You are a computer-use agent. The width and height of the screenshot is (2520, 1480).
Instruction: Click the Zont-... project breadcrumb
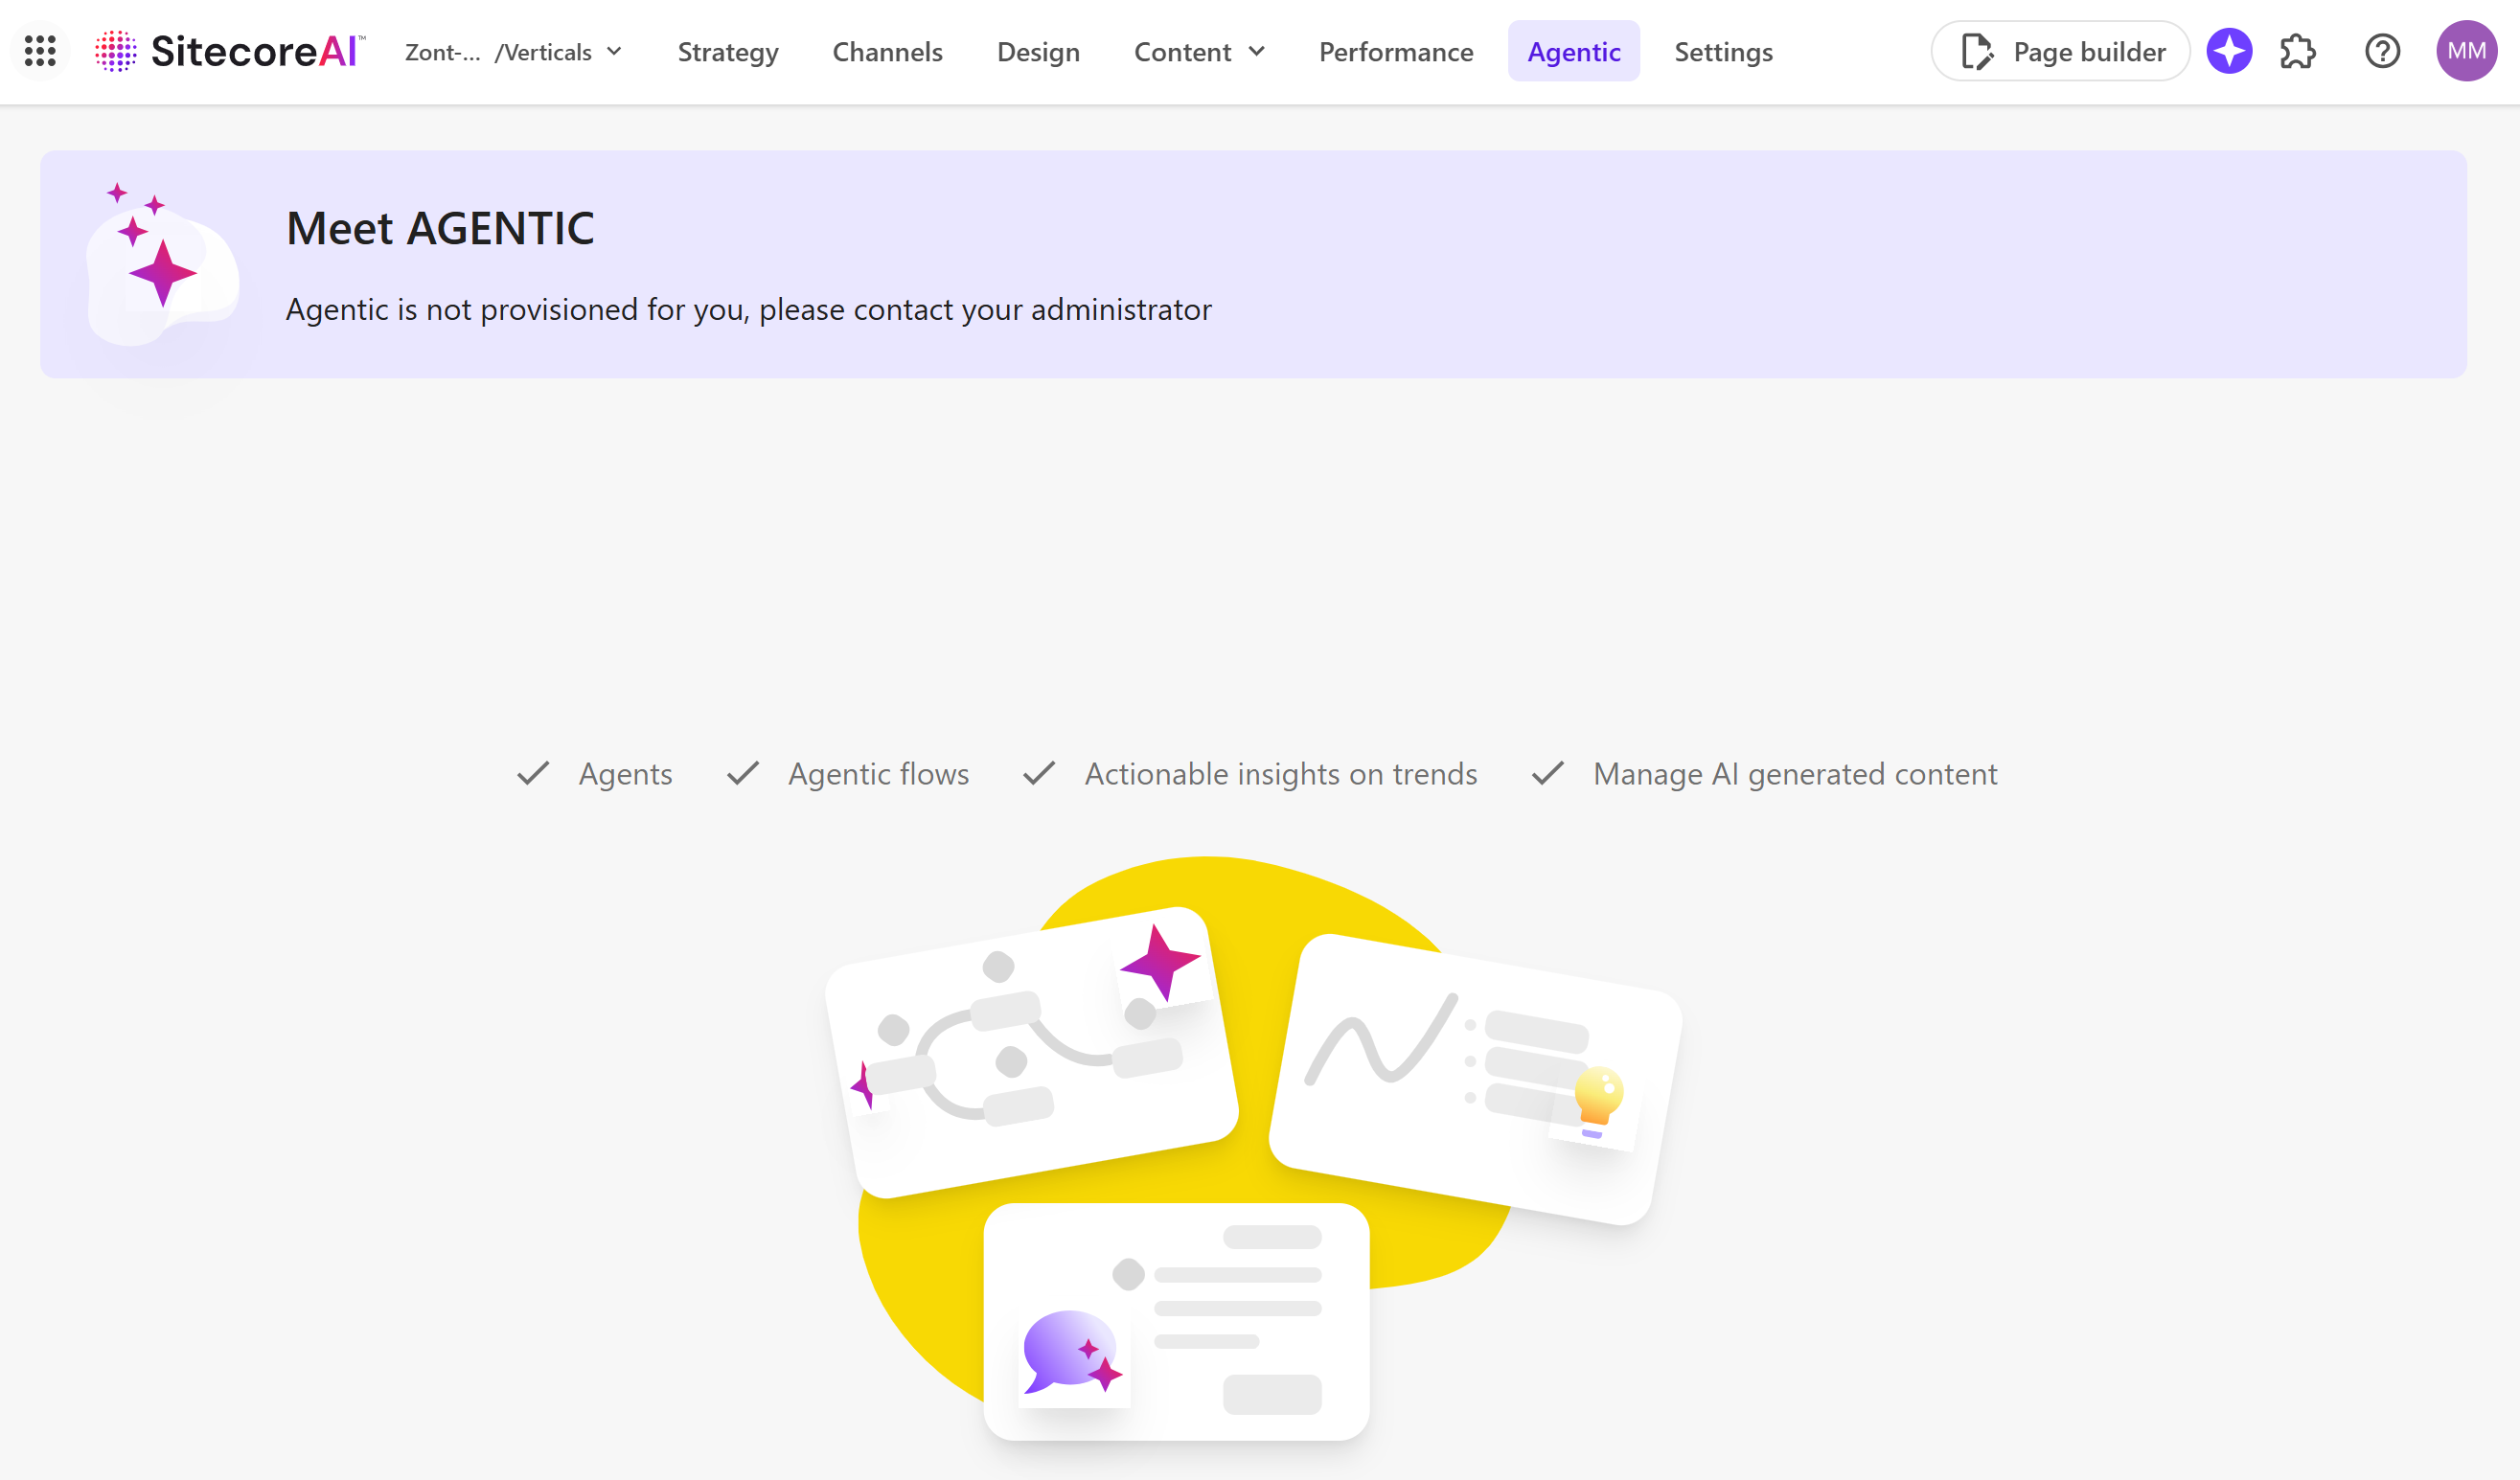[442, 52]
